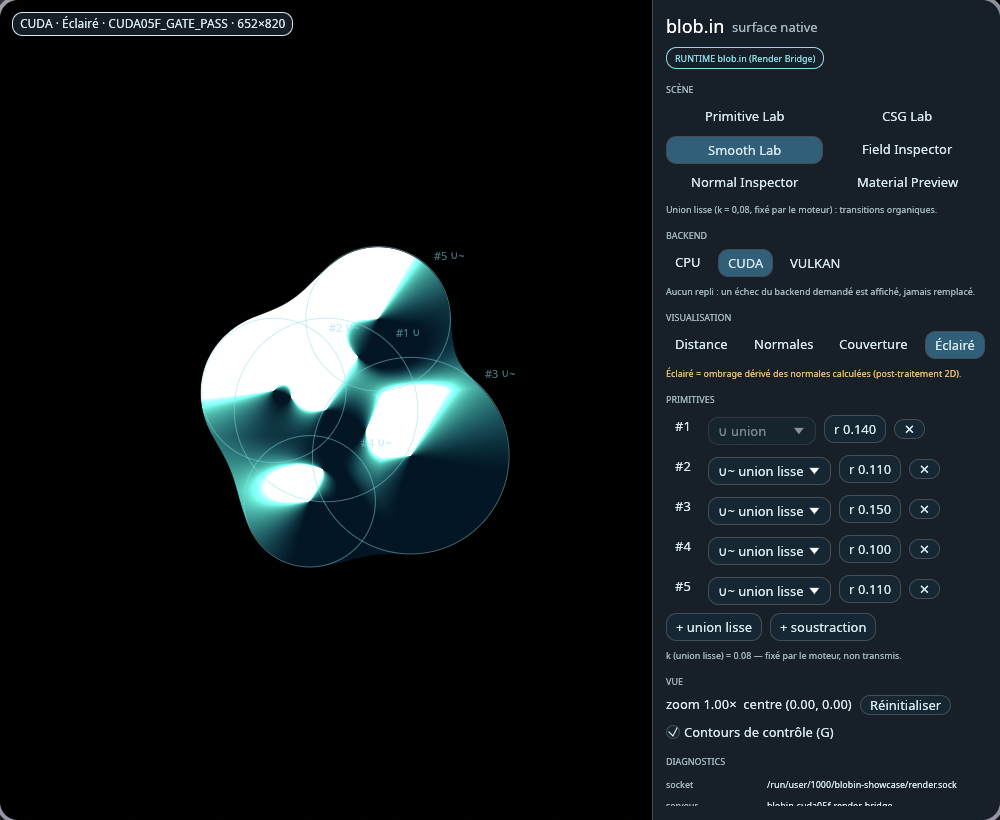Open the union lisse dropdown for #5
Screen dimensions: 1000x820
coord(769,591)
